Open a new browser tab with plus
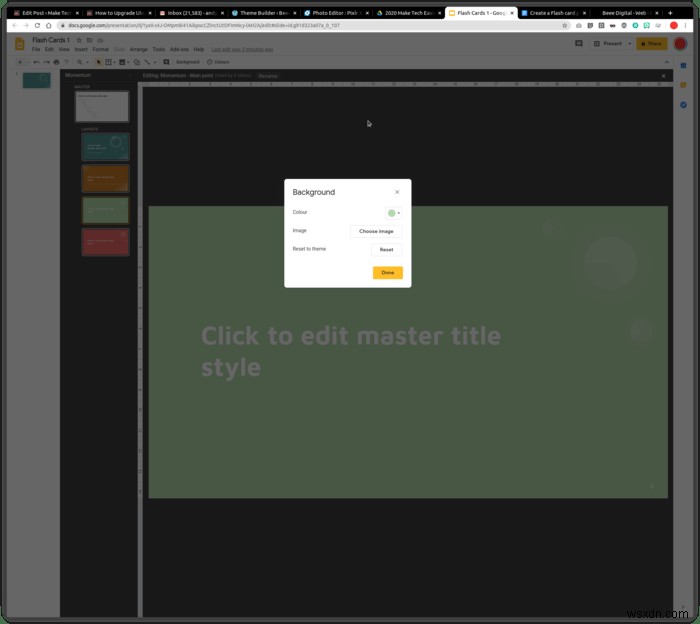The image size is (700, 624). 670,13
